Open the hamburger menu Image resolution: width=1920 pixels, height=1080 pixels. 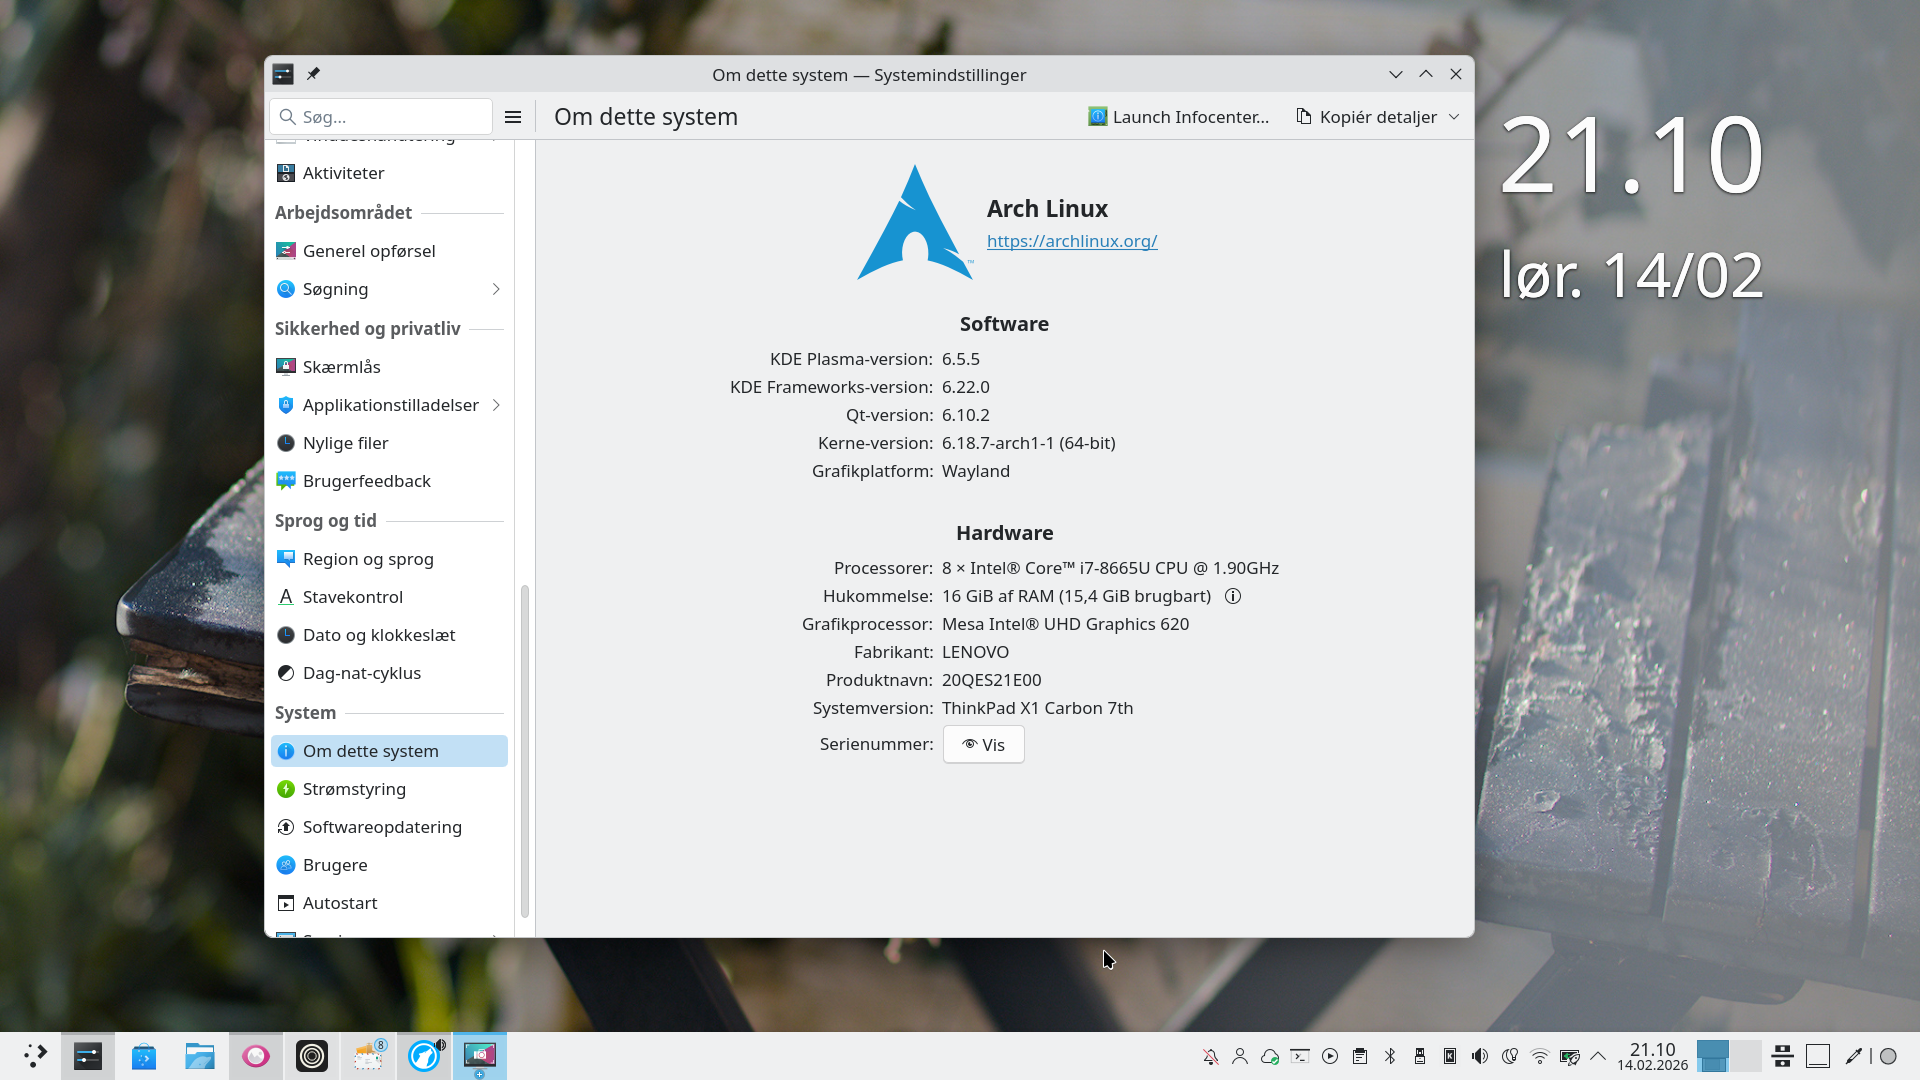click(513, 117)
